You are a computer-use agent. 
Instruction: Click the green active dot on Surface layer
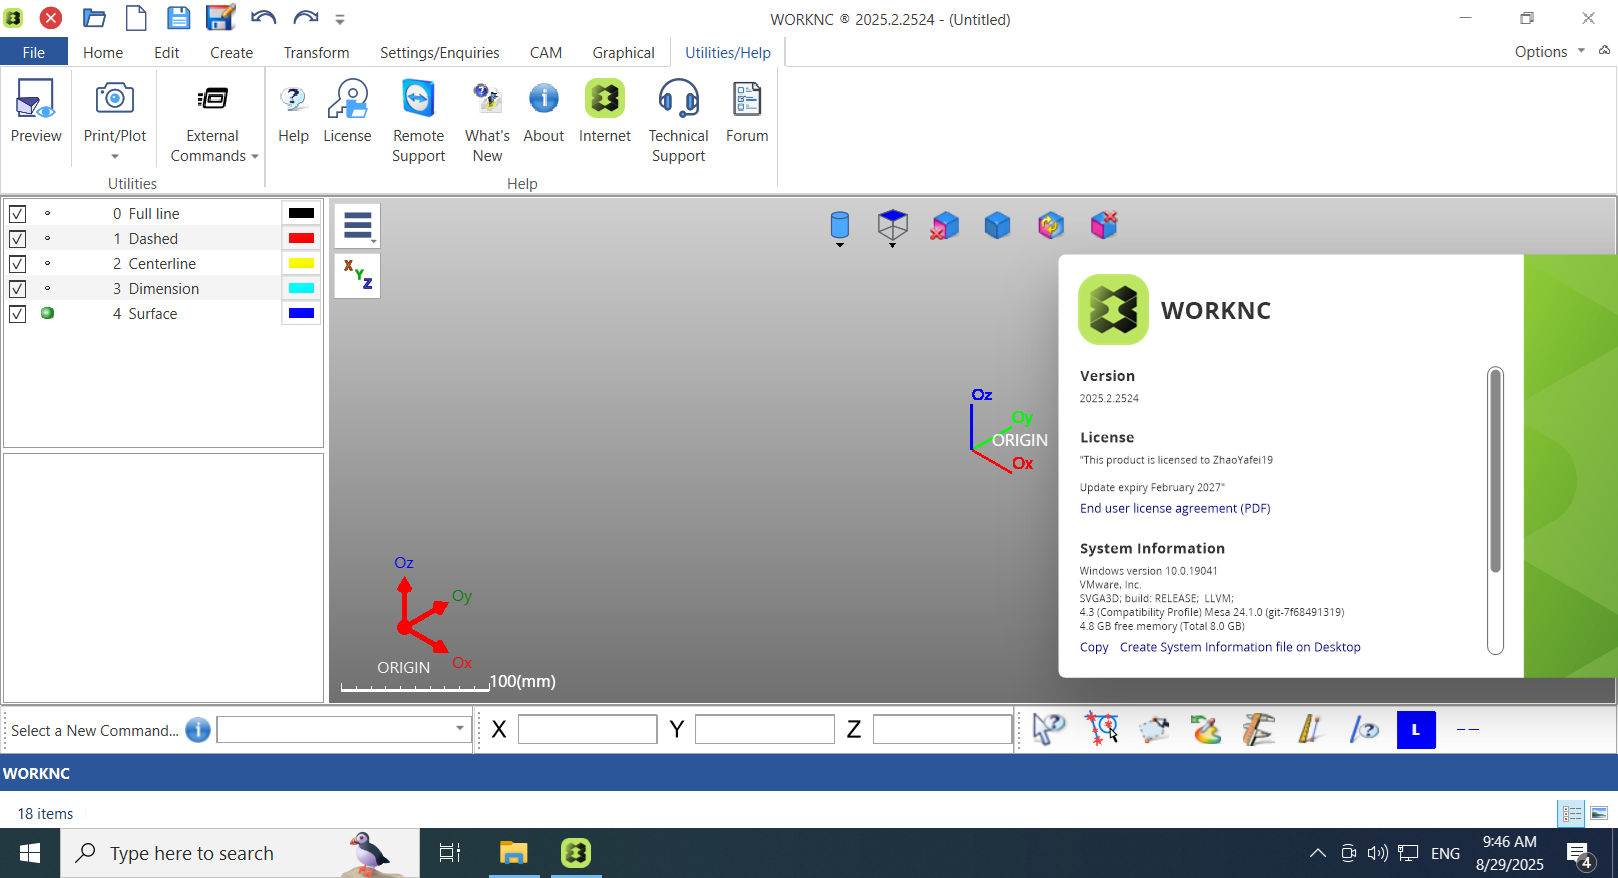point(47,313)
